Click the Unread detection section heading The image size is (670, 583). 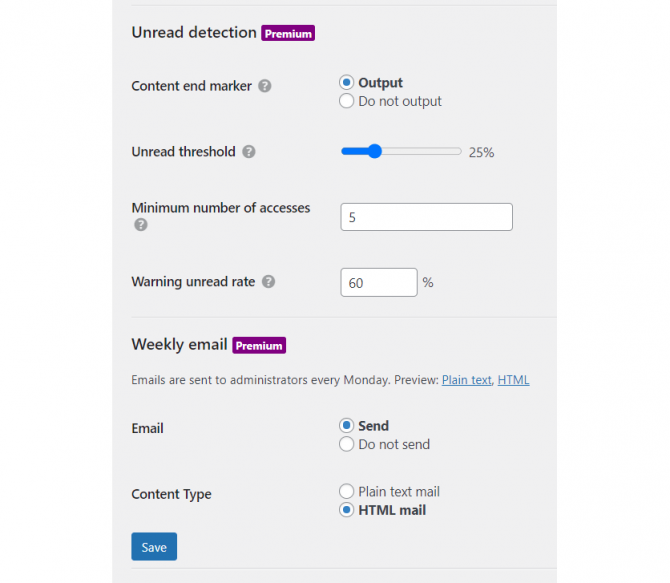click(x=194, y=32)
